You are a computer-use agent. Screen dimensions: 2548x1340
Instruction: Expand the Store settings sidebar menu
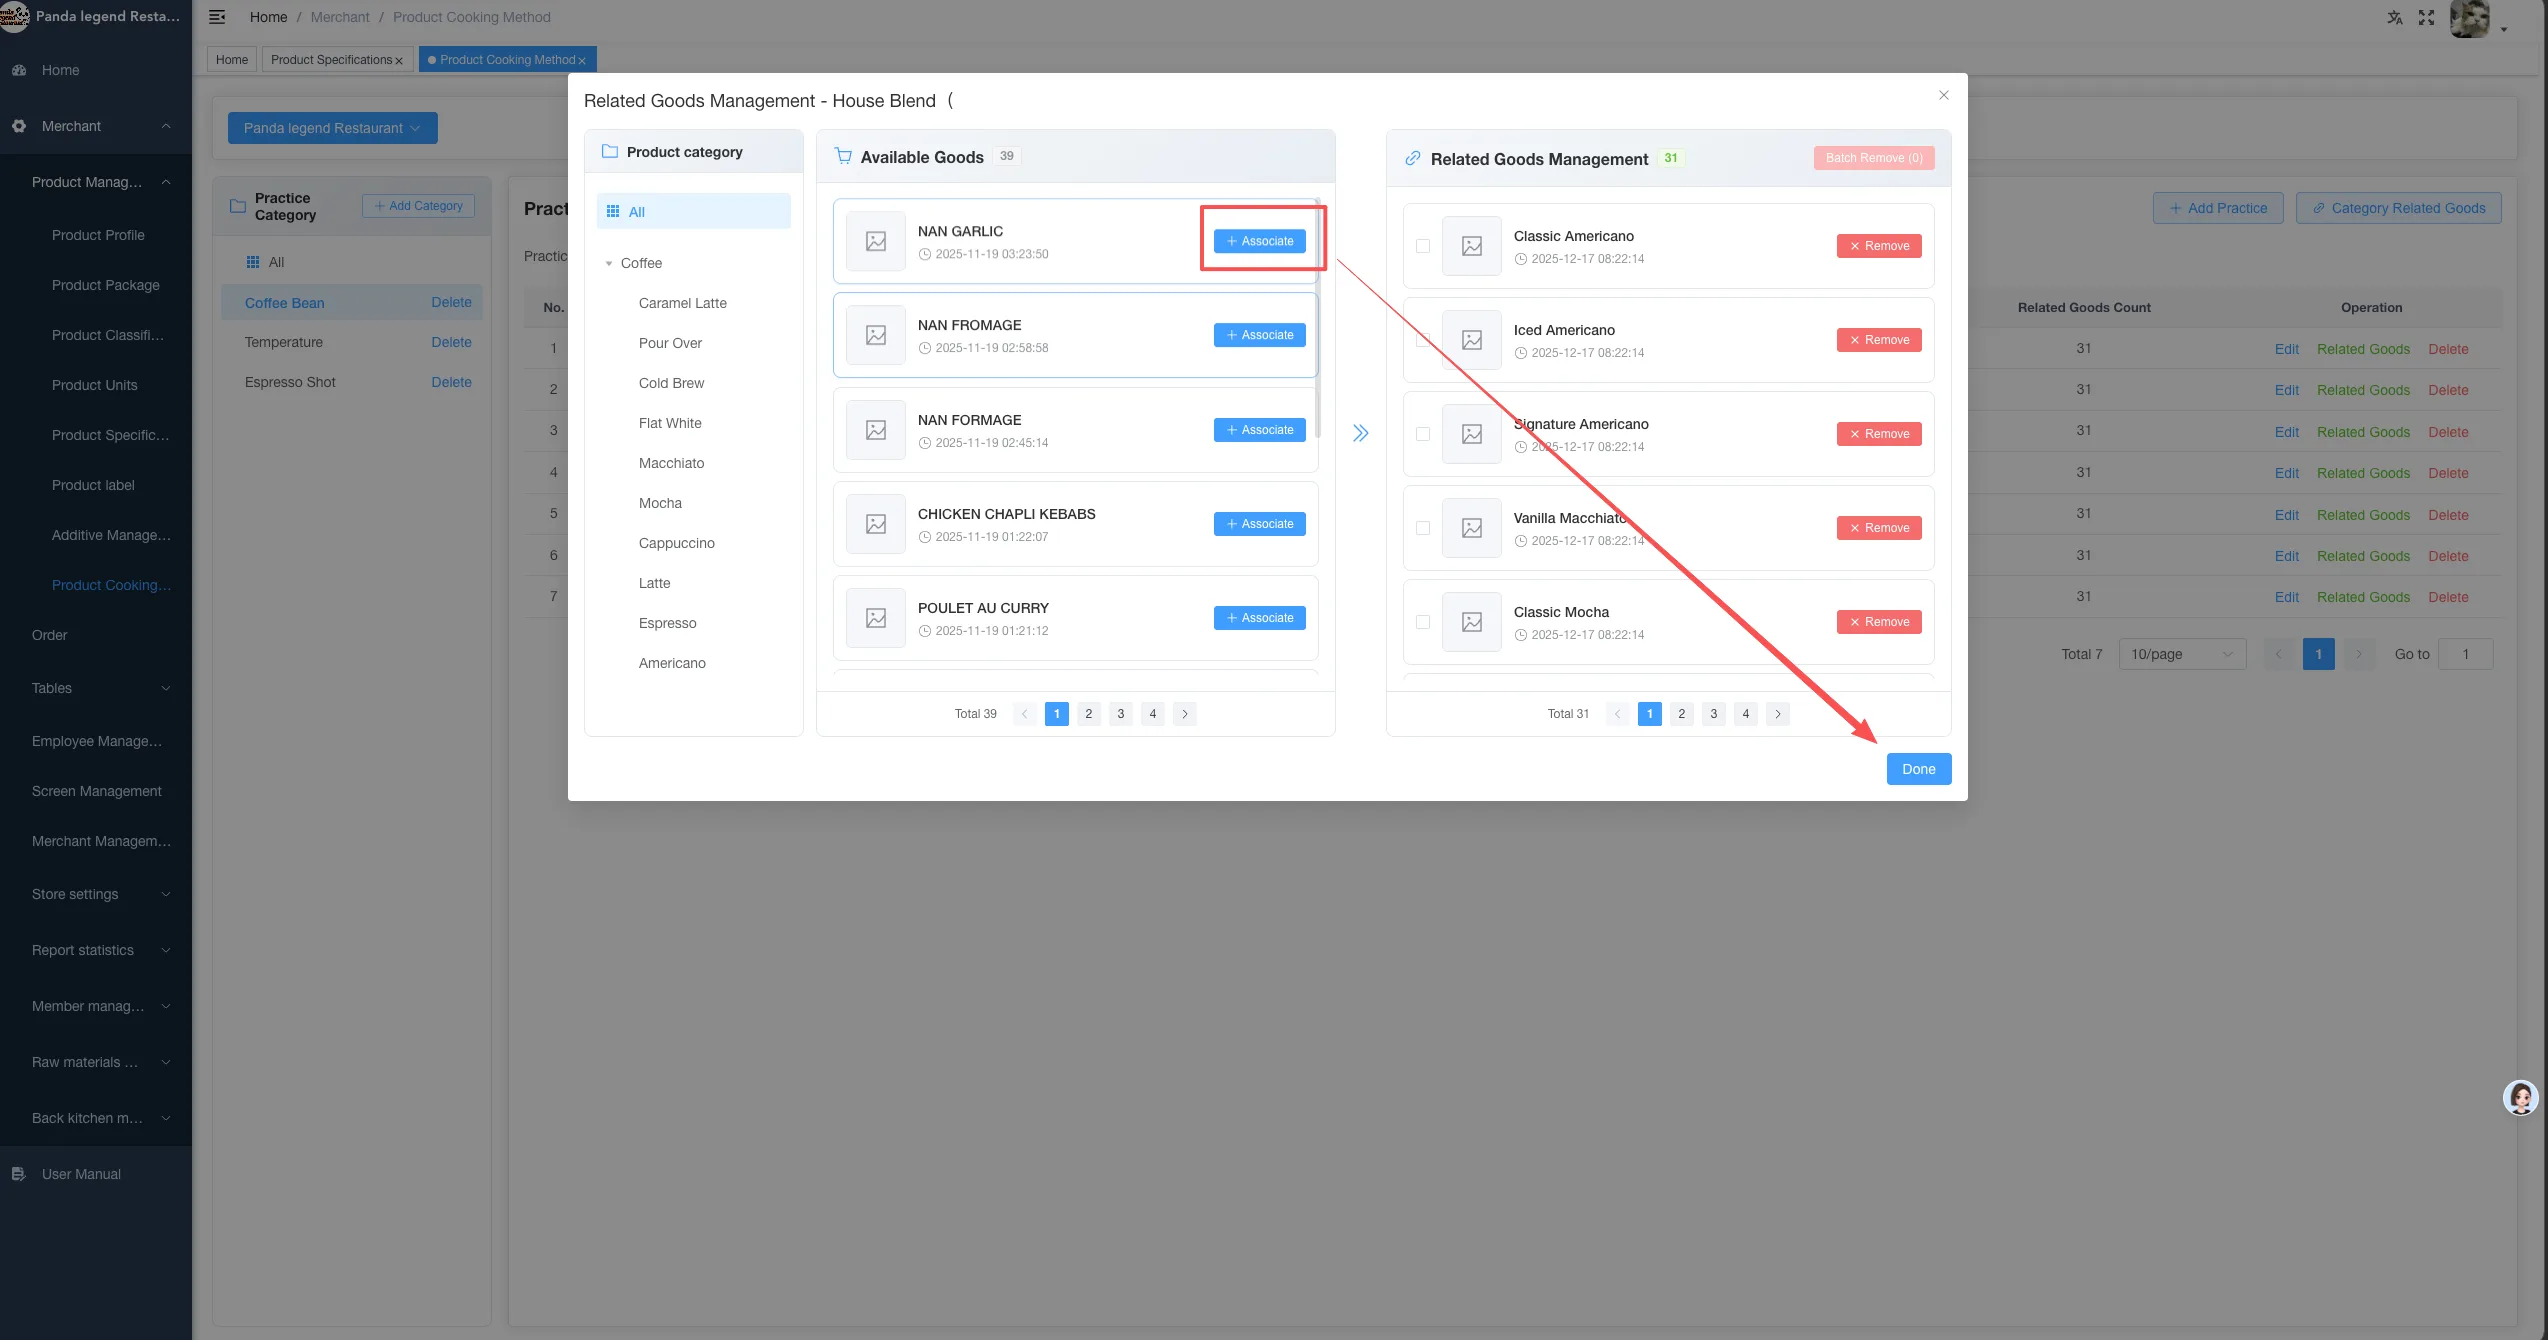(96, 894)
